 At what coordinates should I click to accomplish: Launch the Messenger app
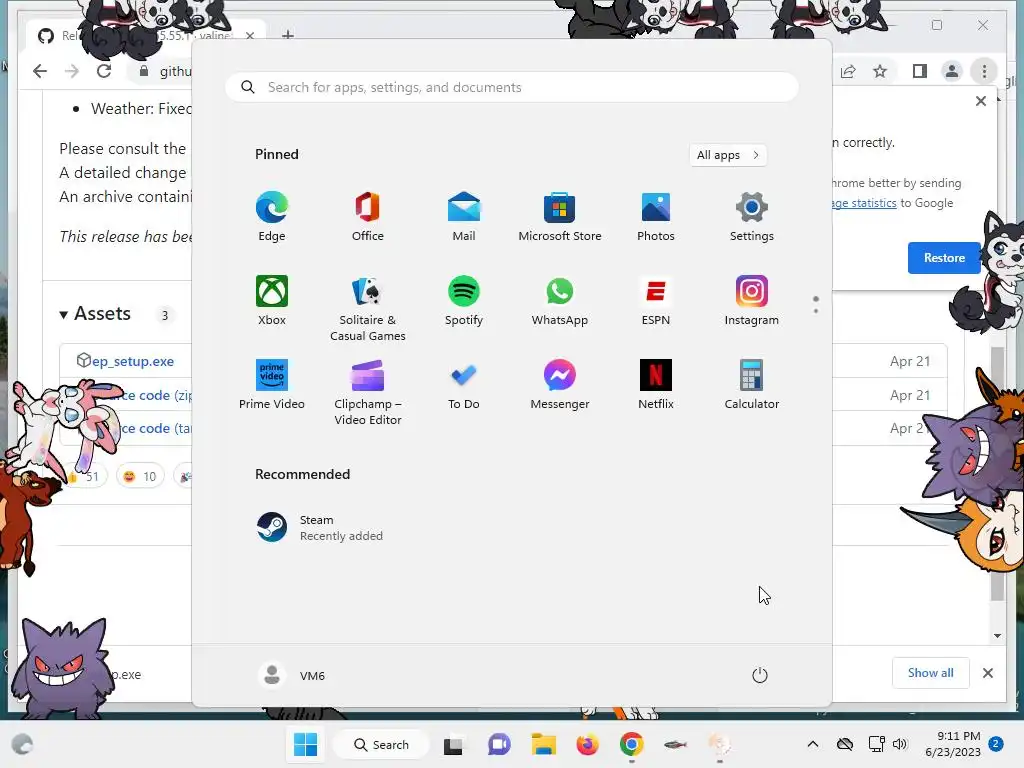(560, 385)
